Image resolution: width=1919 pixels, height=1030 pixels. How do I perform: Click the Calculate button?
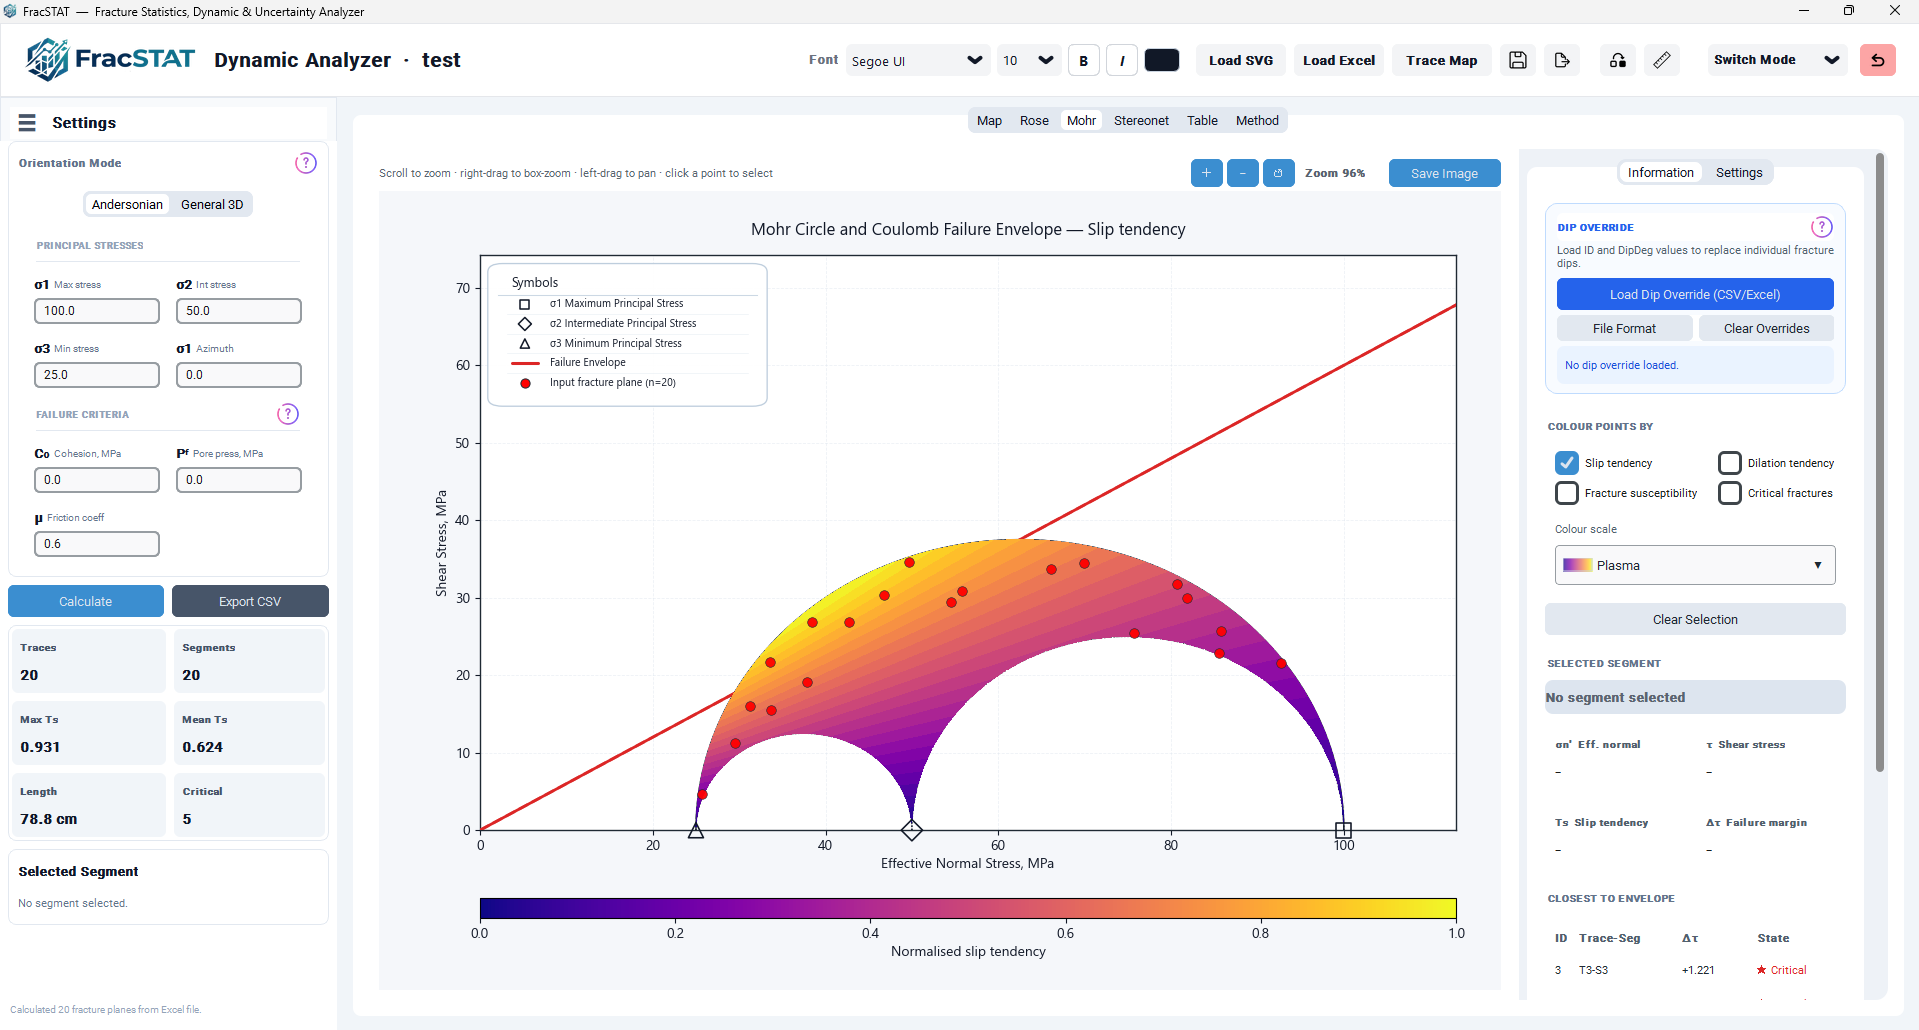click(x=86, y=601)
